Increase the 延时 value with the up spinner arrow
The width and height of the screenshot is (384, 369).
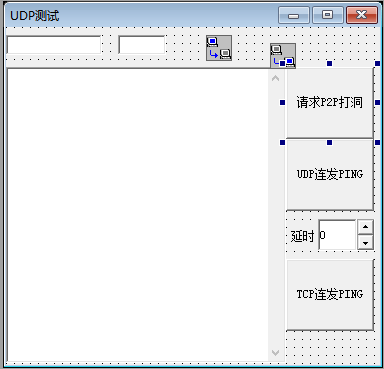(365, 227)
